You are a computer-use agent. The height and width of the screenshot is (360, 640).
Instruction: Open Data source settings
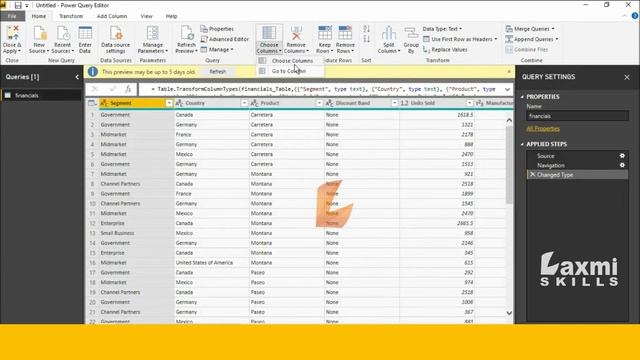point(116,39)
